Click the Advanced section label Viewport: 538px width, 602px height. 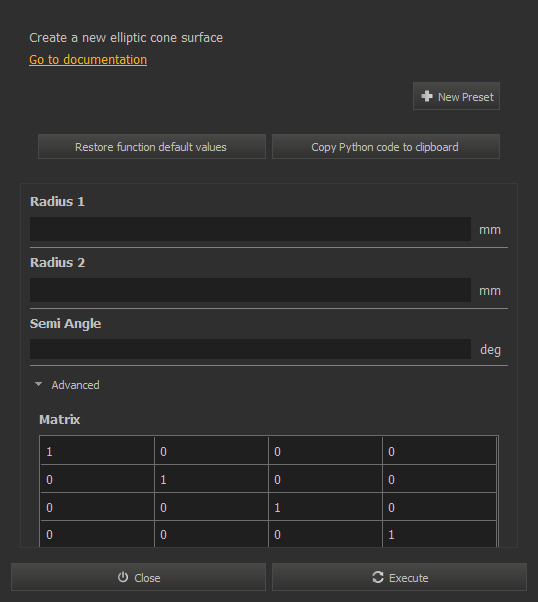click(76, 385)
